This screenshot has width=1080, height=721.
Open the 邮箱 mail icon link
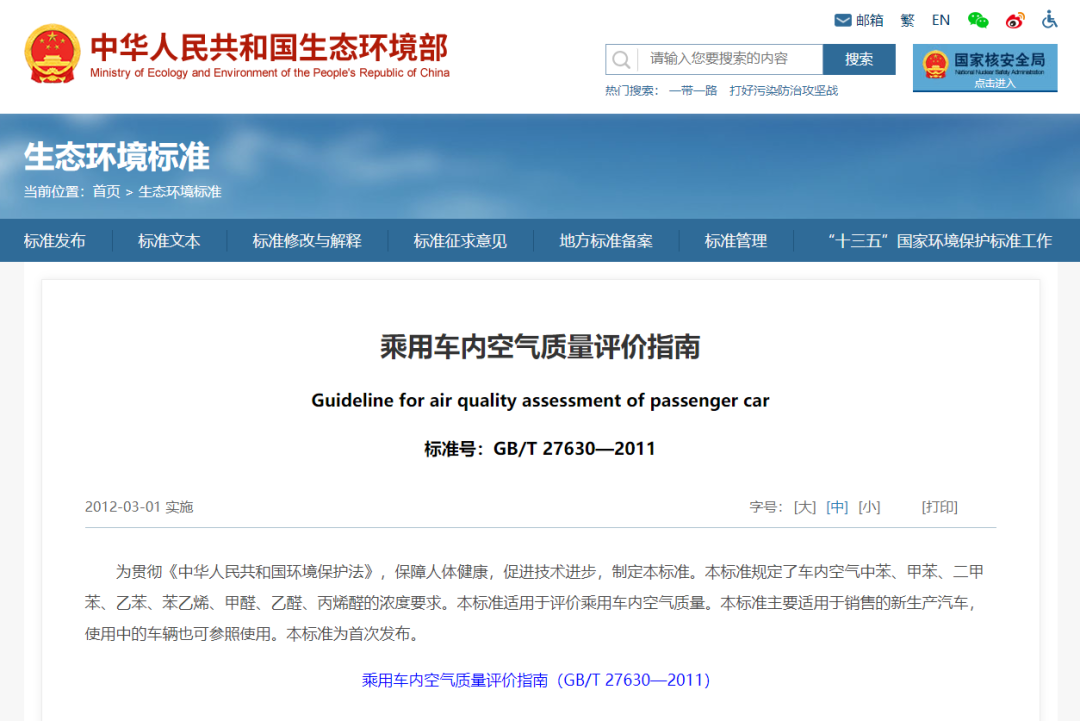click(x=858, y=20)
